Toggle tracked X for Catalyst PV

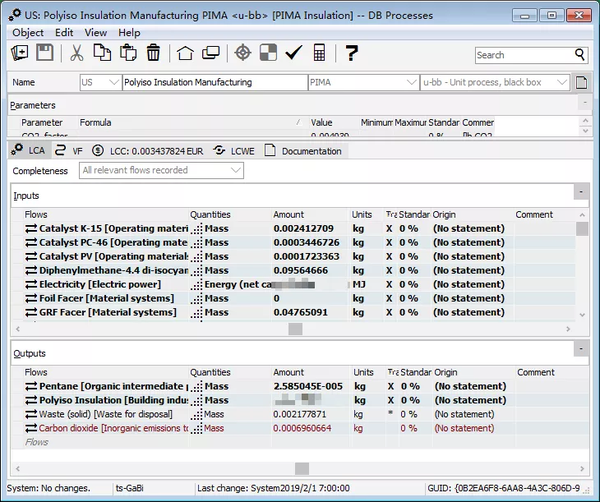389,256
